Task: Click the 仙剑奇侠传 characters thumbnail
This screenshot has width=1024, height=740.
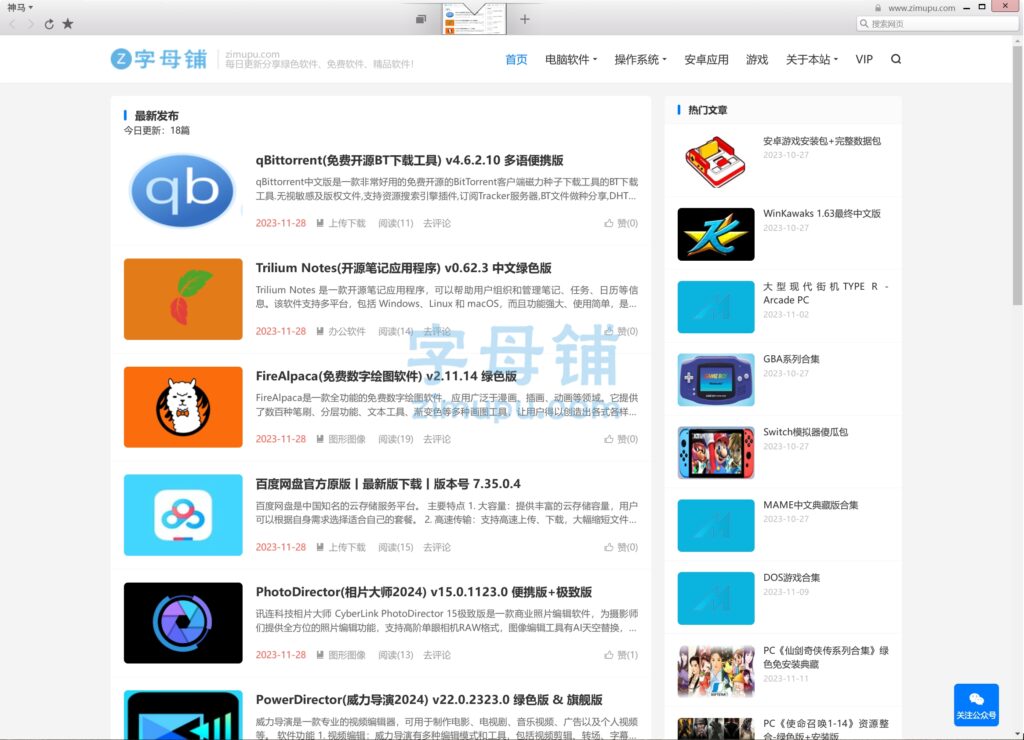Action: (716, 671)
